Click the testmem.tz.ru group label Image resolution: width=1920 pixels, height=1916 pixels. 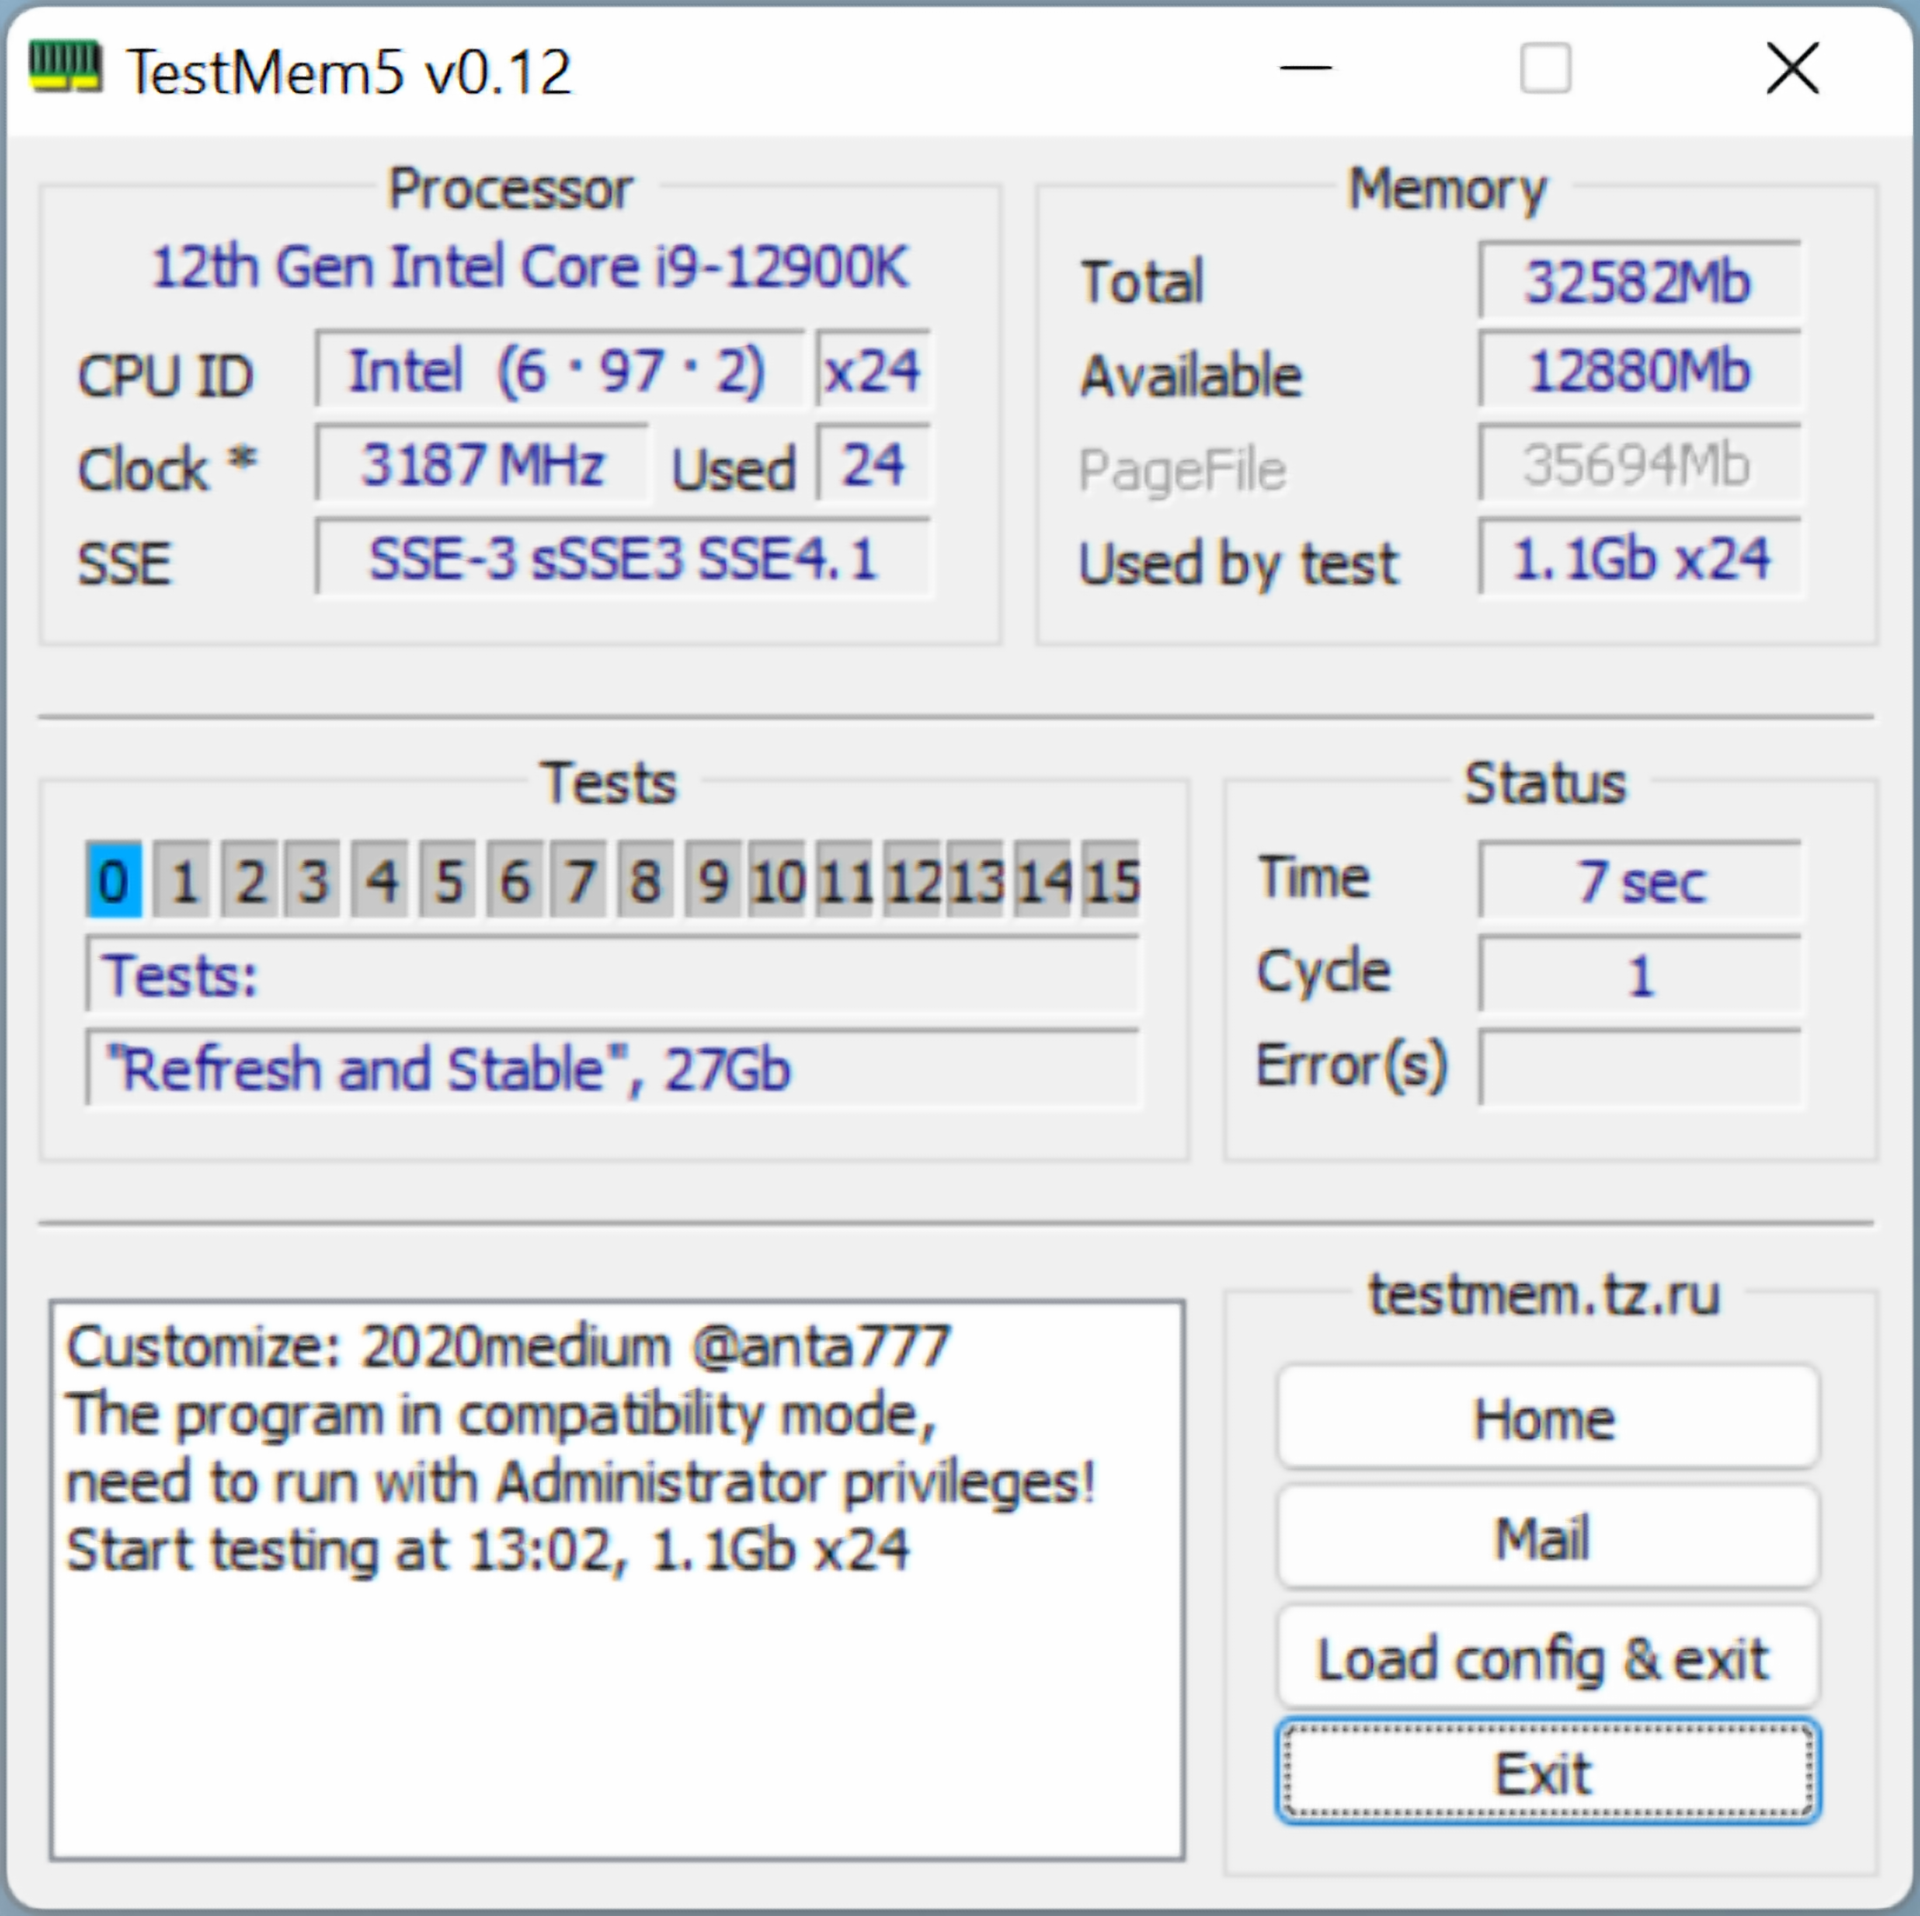pos(1545,1294)
